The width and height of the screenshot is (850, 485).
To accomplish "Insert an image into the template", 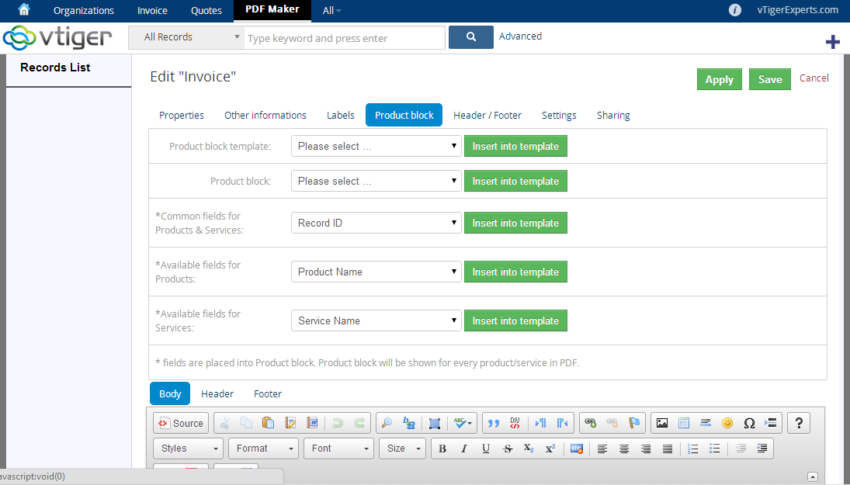I will click(662, 423).
